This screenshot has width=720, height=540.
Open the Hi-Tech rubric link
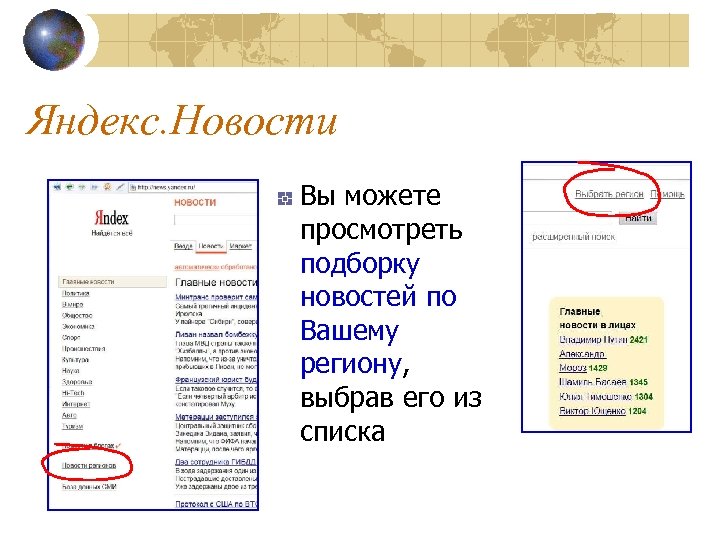point(73,393)
